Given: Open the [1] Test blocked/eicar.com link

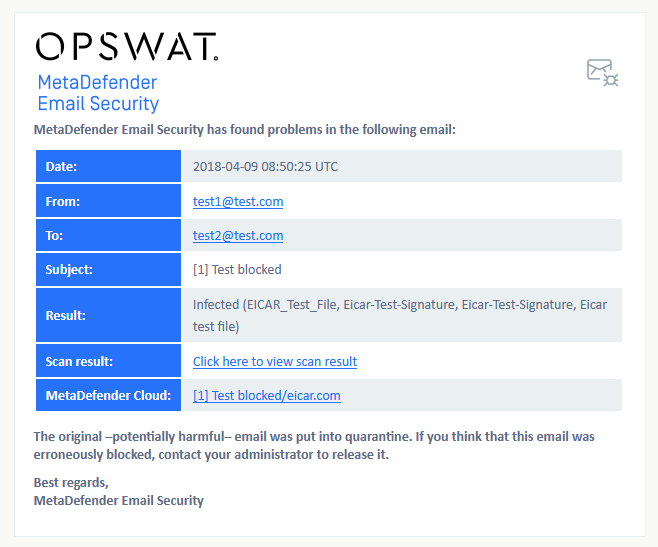Looking at the screenshot, I should coord(266,395).
